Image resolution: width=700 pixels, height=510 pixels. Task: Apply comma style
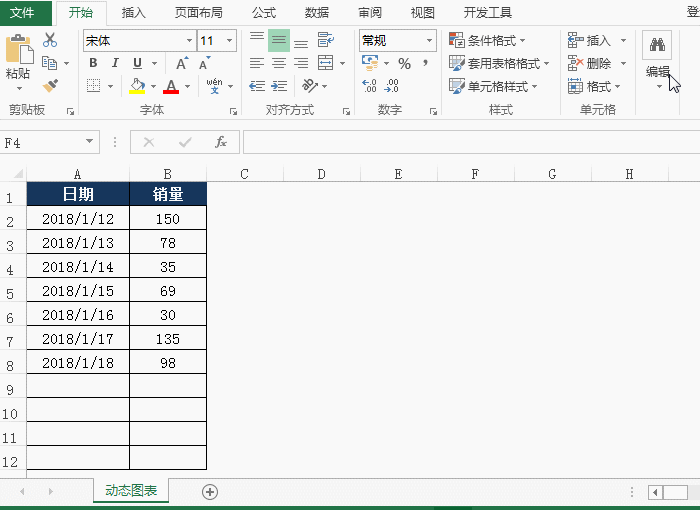(x=425, y=63)
